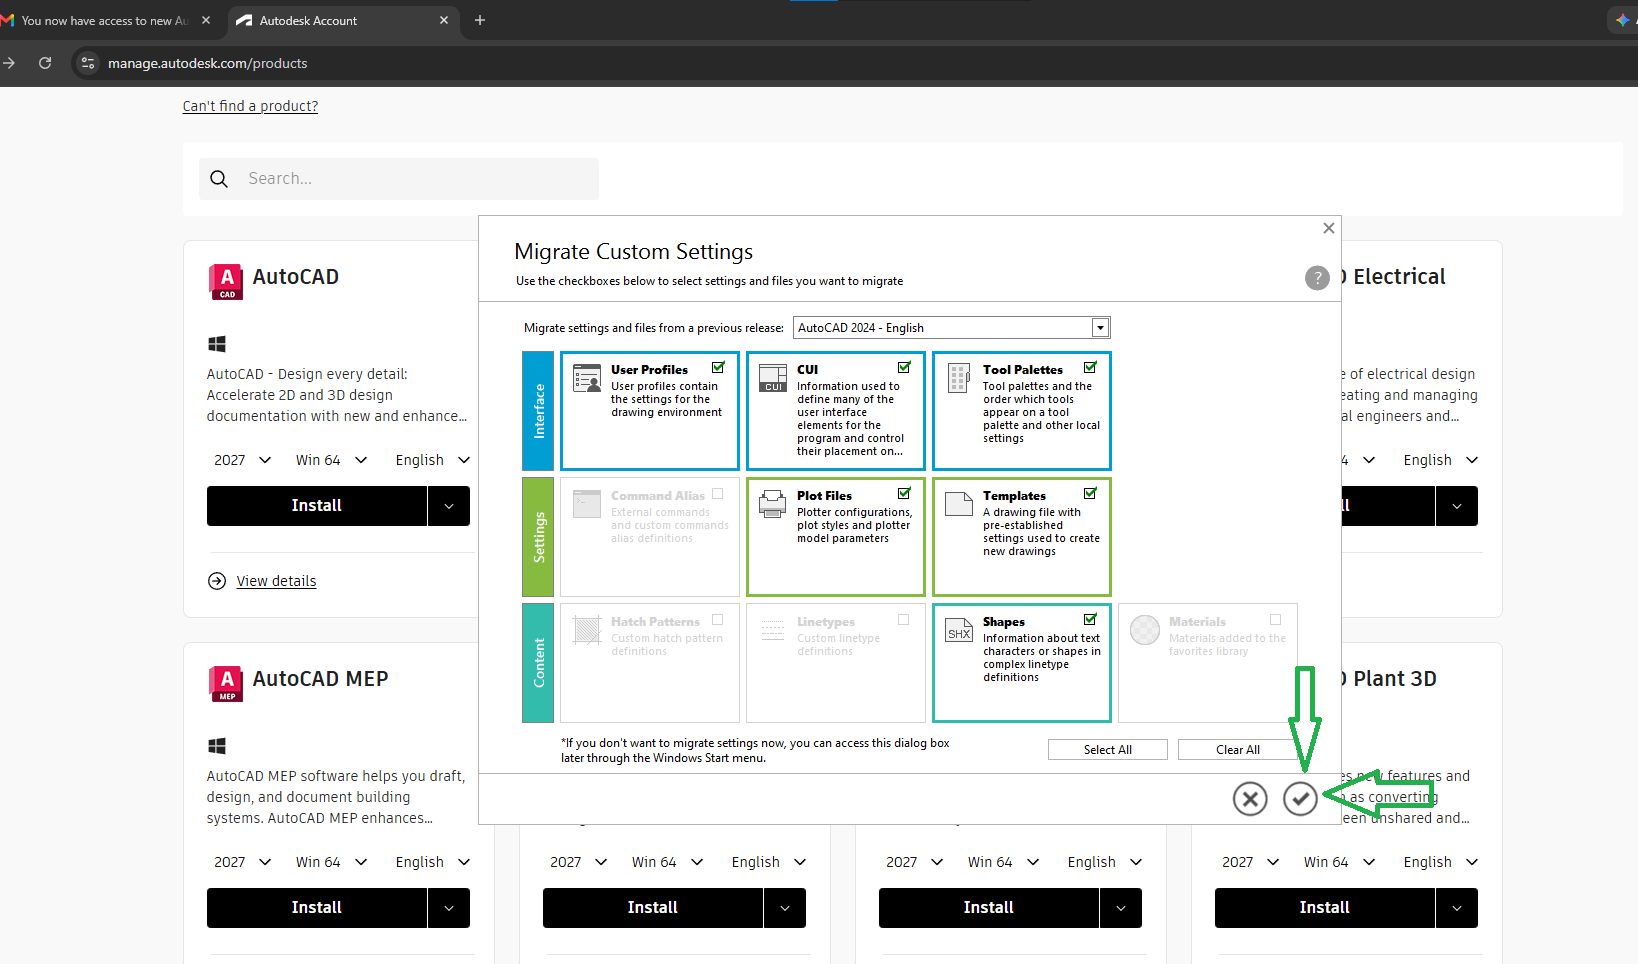Close the Migrate Custom Settings dialog
1638x964 pixels.
pos(1329,228)
